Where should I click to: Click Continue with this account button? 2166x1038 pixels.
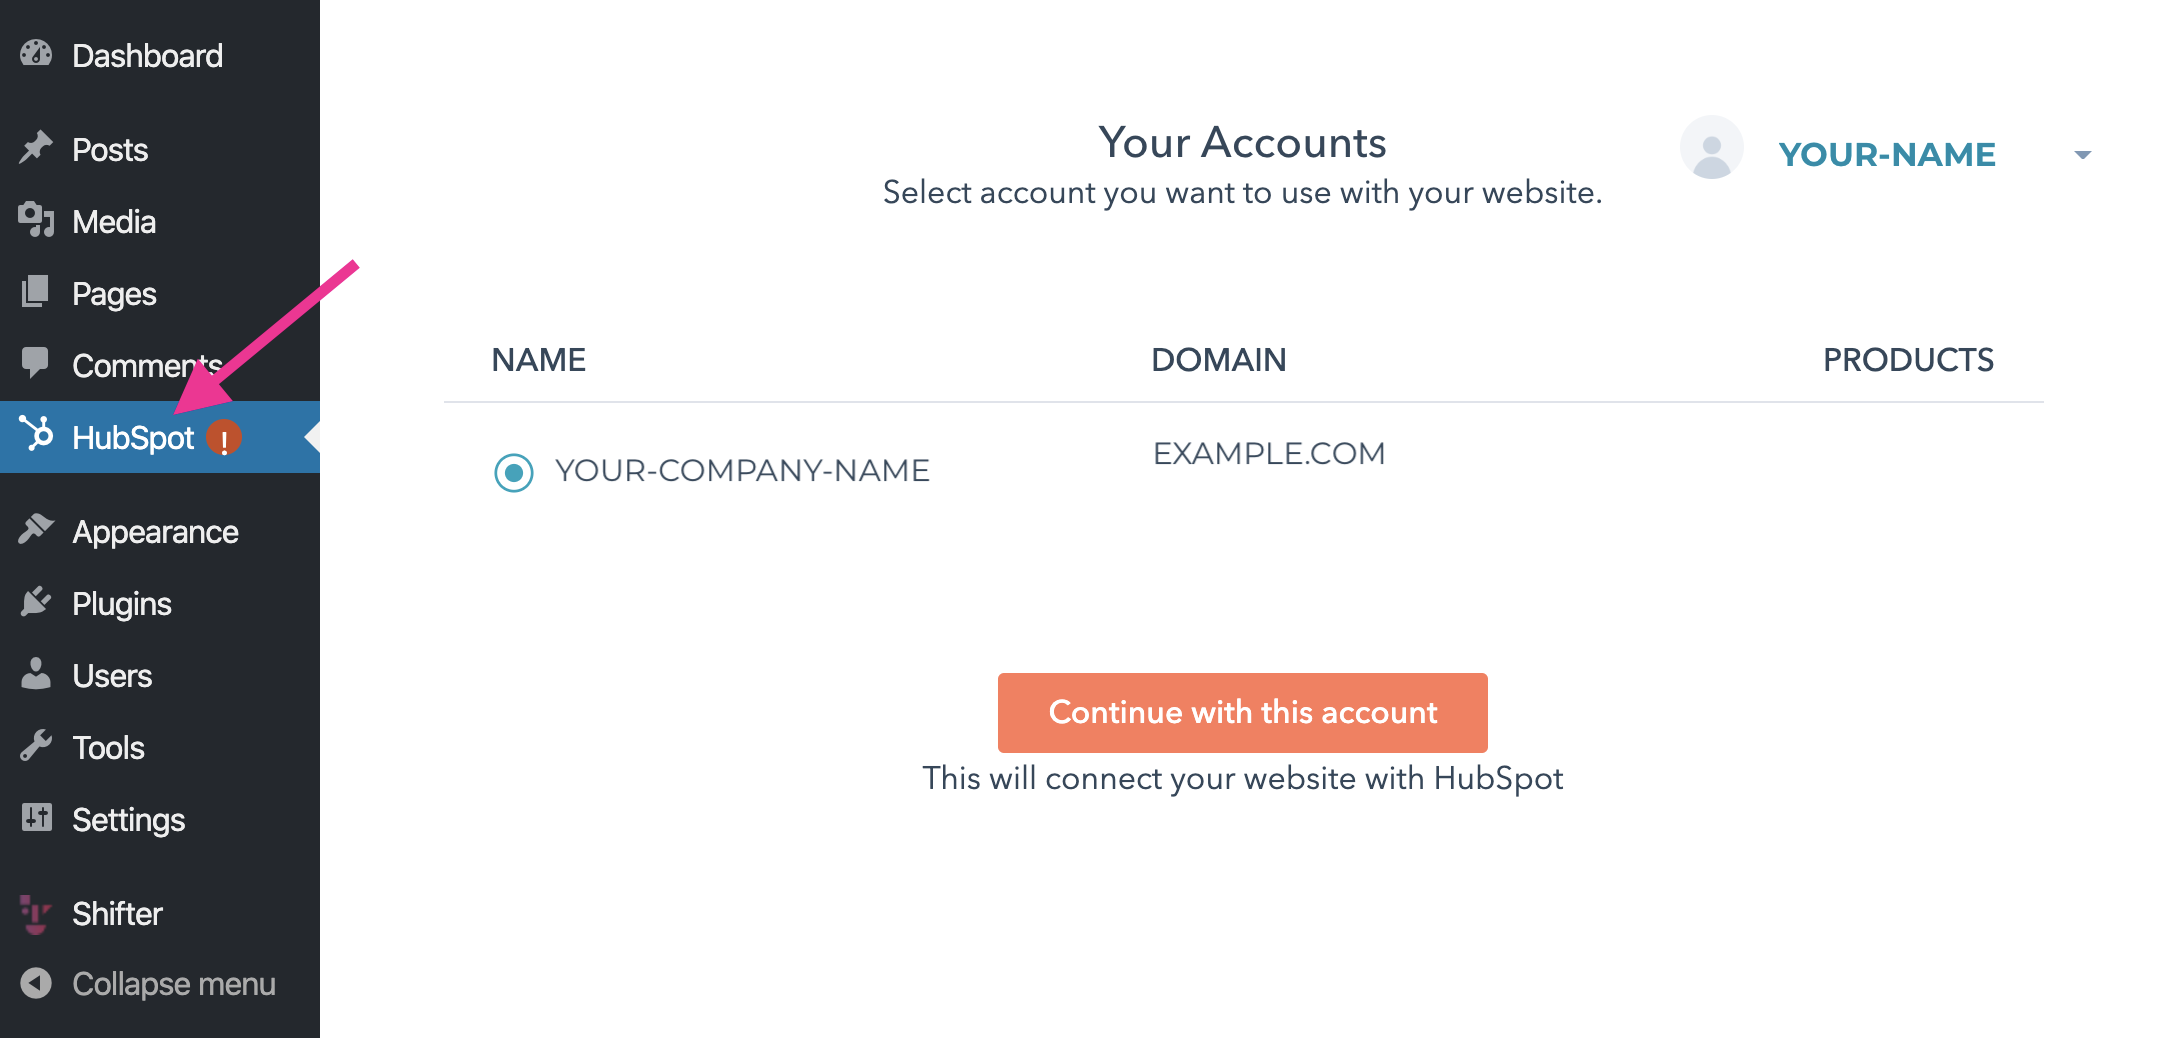click(x=1243, y=713)
